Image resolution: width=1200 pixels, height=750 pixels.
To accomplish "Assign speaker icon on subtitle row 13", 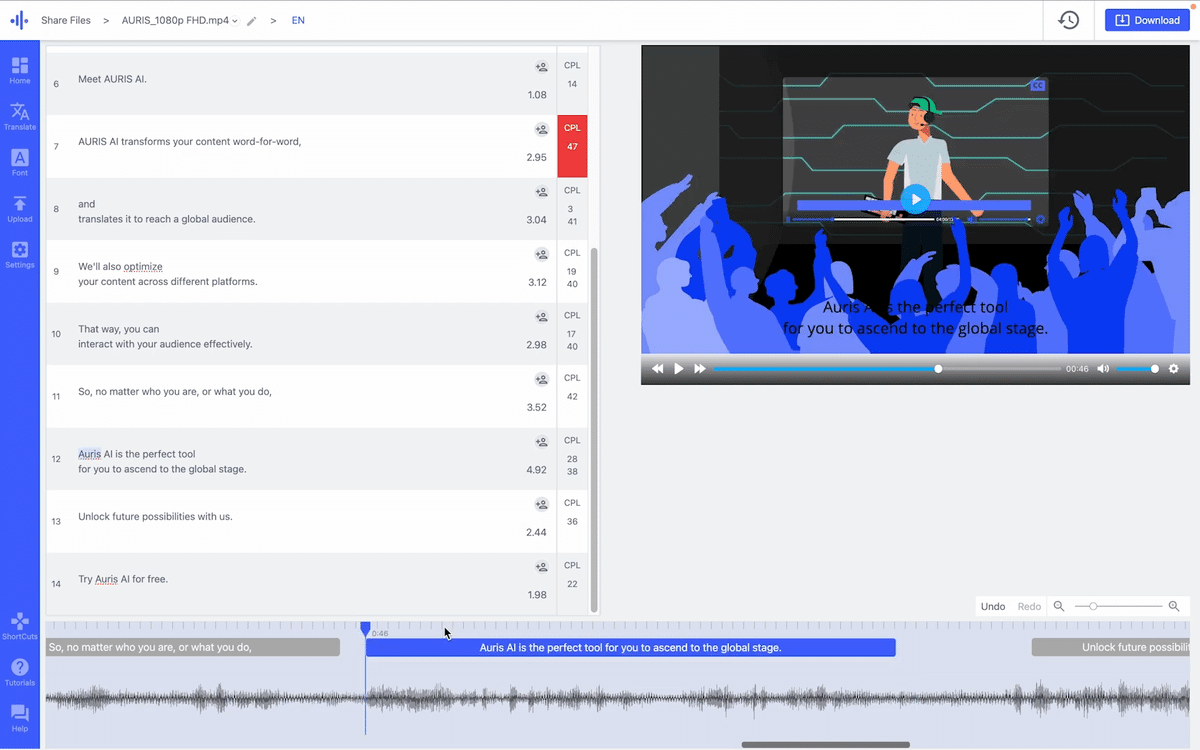I will pos(541,504).
